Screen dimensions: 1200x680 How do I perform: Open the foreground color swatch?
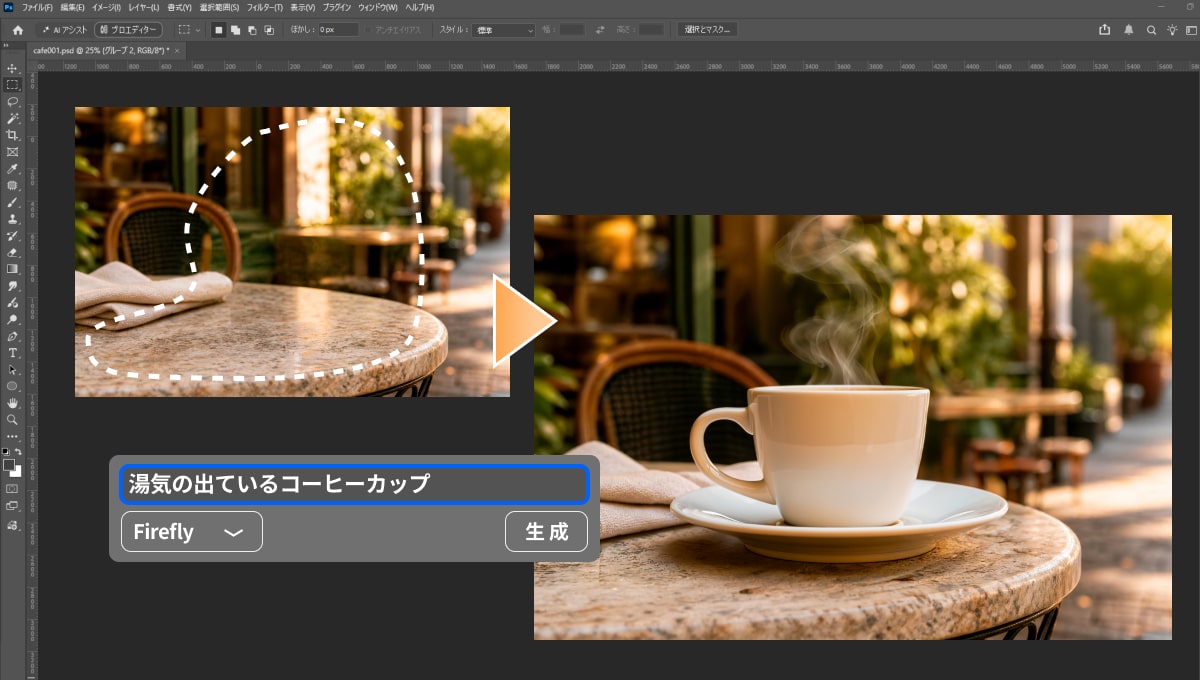tap(9, 465)
